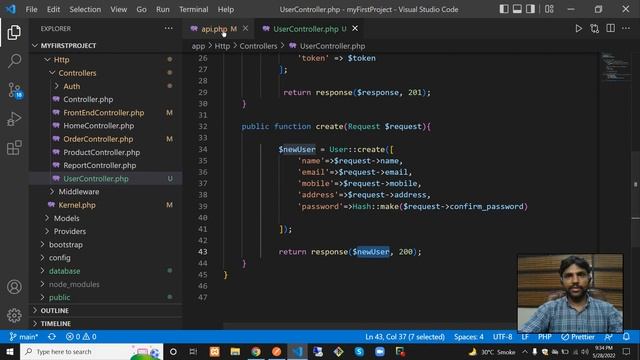Image resolution: width=640 pixels, height=360 pixels.
Task: Open notifications bell in status bar
Action: 626,337
